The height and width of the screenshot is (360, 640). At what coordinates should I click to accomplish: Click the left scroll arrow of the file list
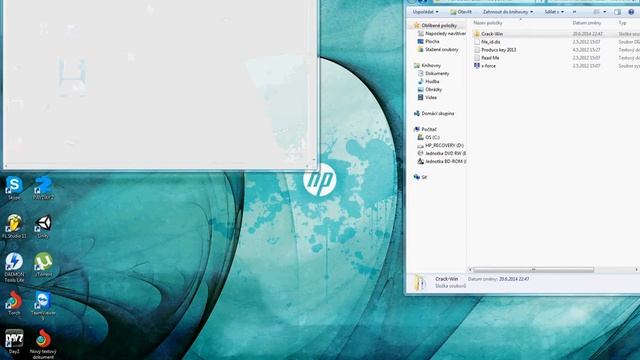coord(470,270)
